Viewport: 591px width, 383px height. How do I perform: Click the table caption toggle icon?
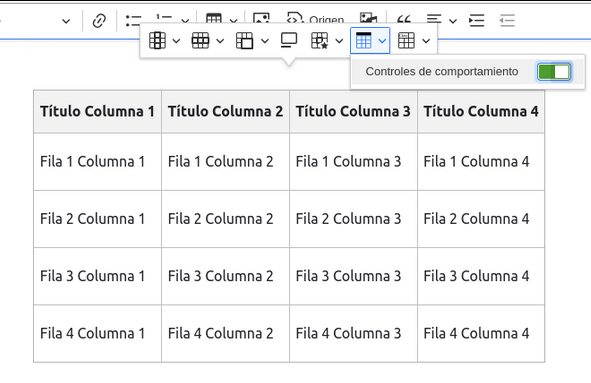[x=289, y=40]
